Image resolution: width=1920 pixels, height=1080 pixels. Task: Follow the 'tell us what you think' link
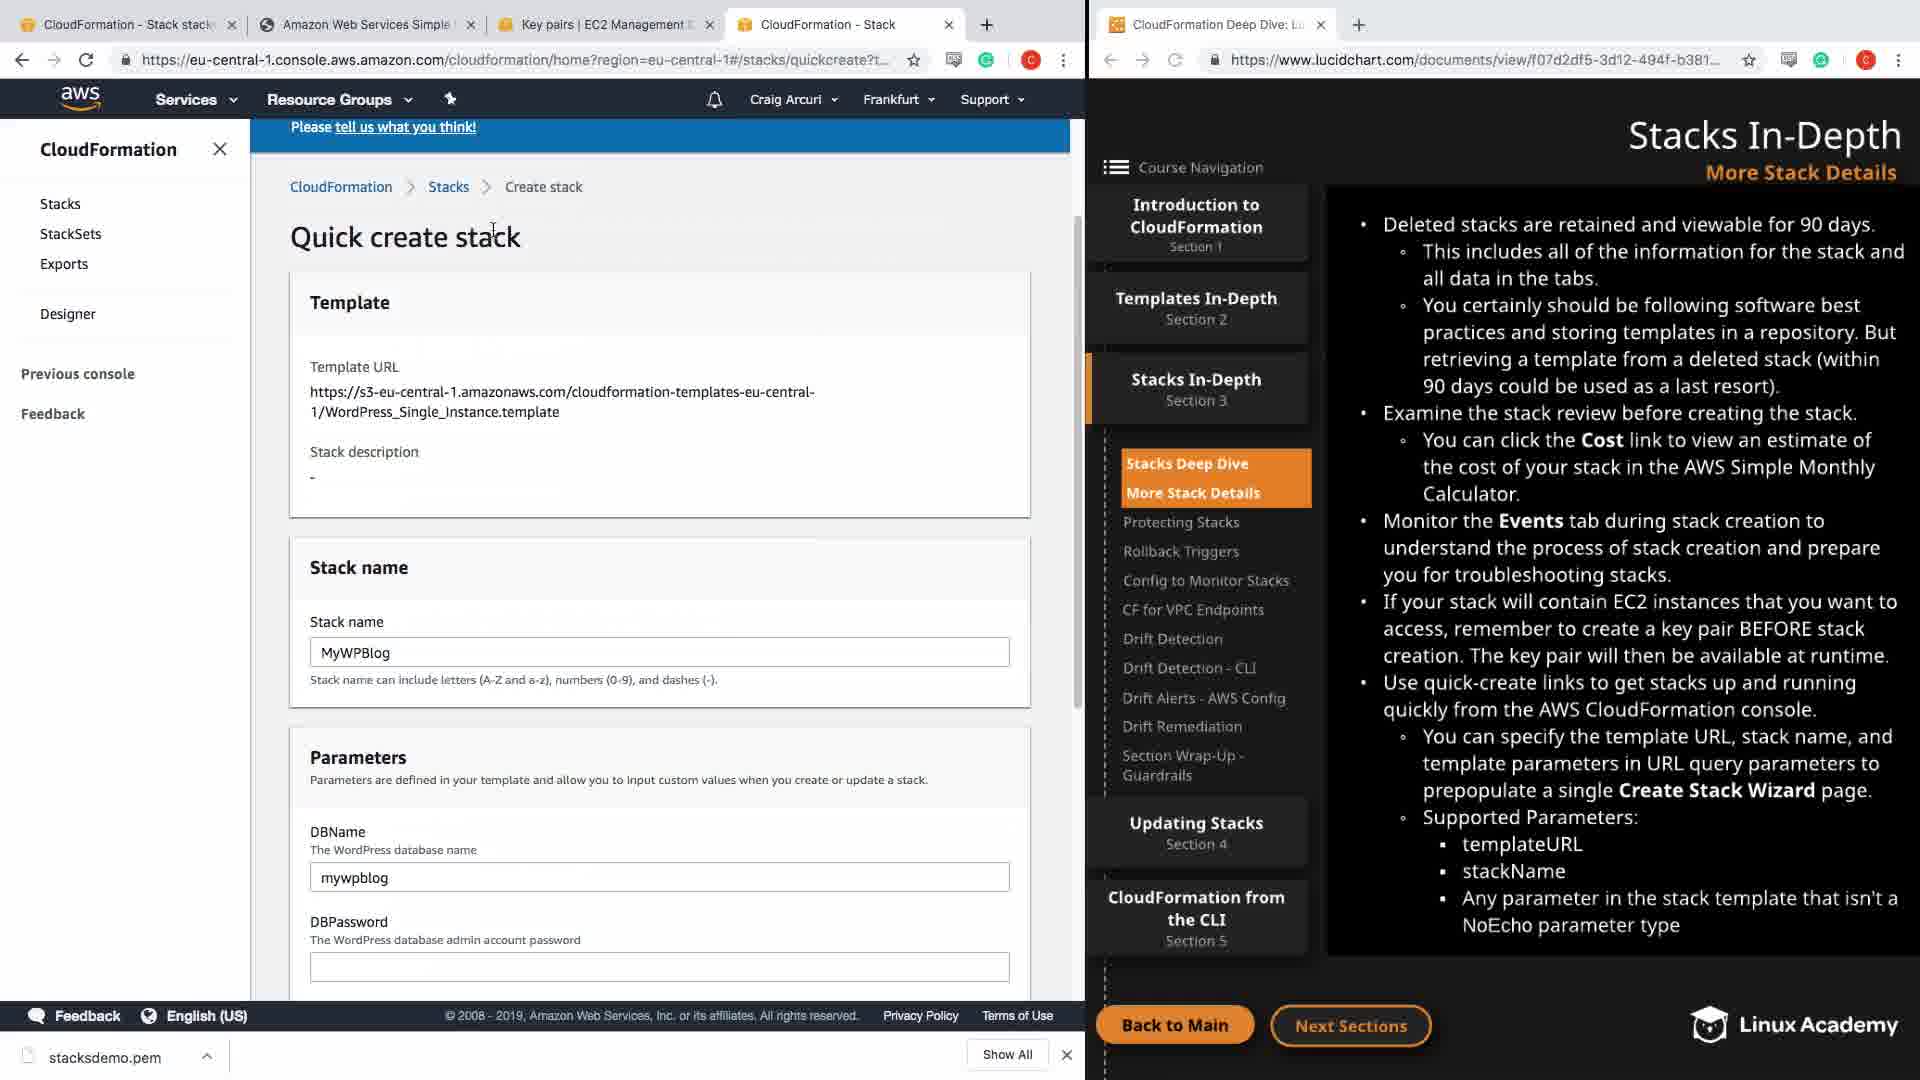(x=405, y=127)
